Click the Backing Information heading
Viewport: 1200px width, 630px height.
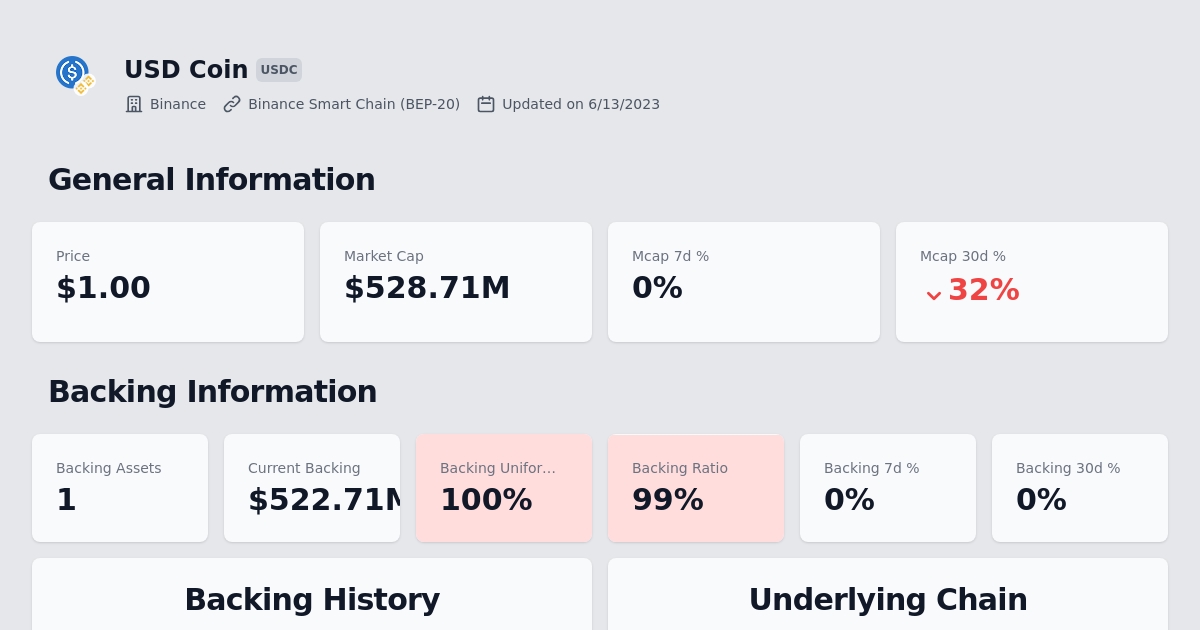click(212, 392)
